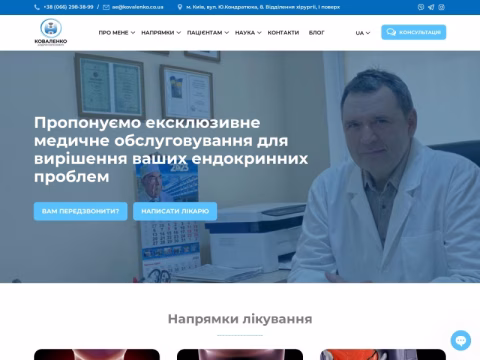This screenshot has width=480, height=360.
Task: Expand the ПАЦІЄНТАМ menu chevron
Action: pyautogui.click(x=227, y=33)
